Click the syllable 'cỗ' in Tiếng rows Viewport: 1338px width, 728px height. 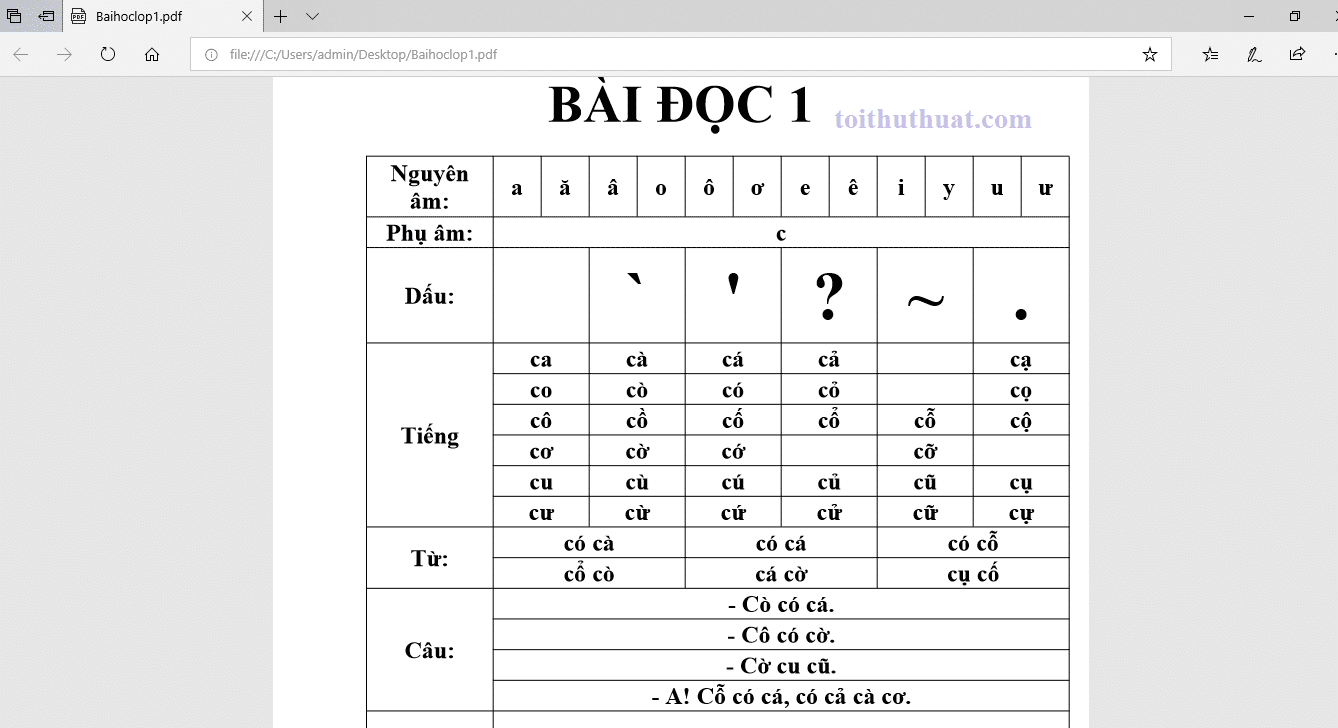[x=925, y=420]
